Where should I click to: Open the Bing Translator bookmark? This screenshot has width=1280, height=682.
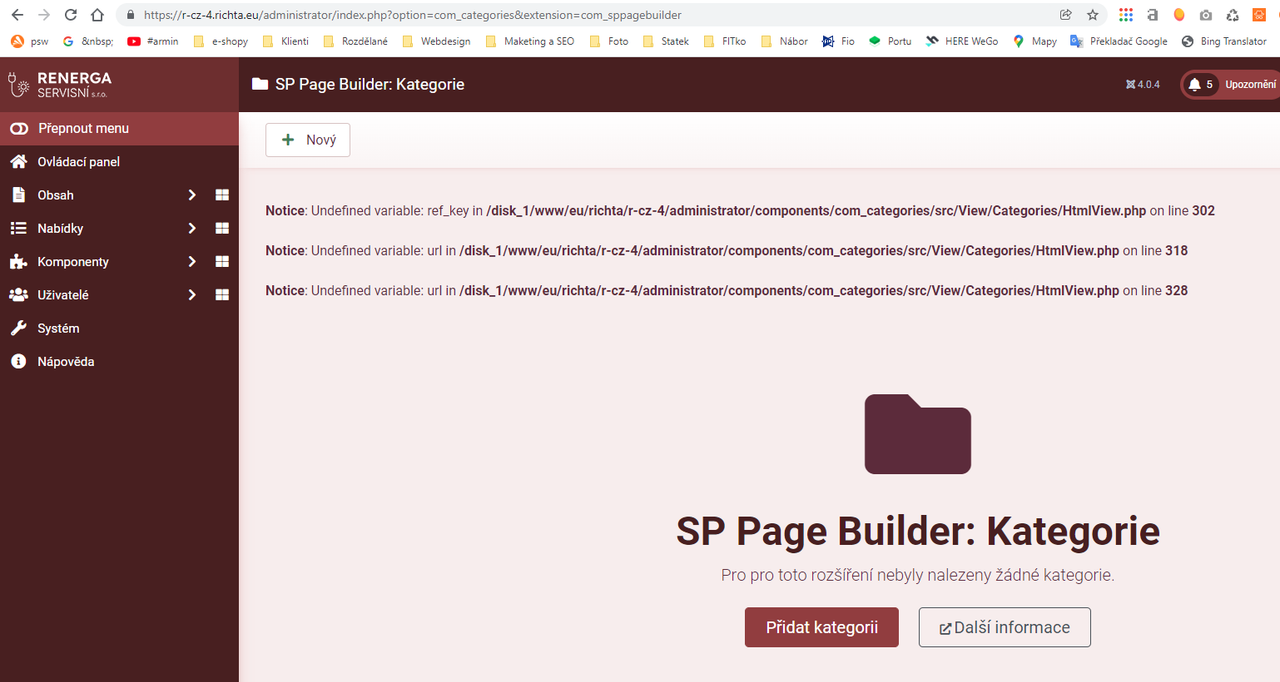click(x=1224, y=41)
